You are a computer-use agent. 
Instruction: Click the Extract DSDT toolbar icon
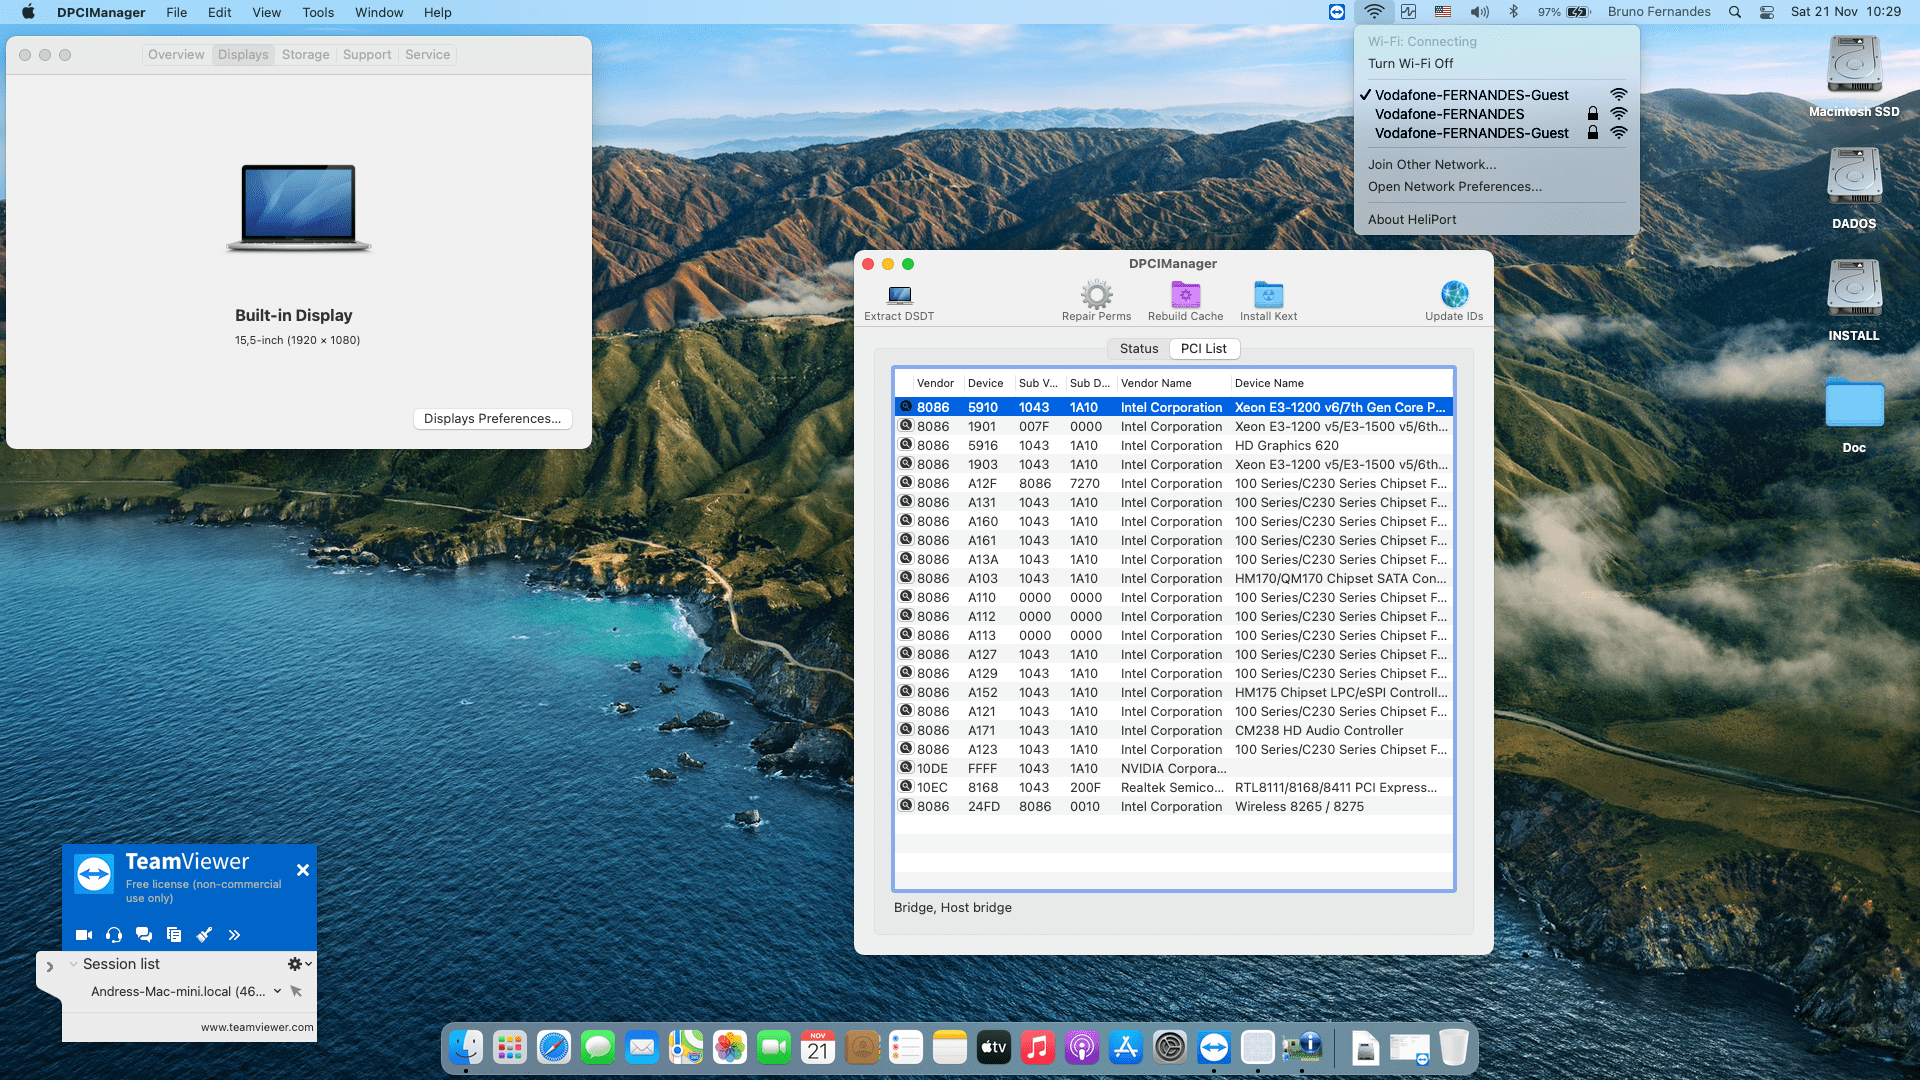(899, 295)
